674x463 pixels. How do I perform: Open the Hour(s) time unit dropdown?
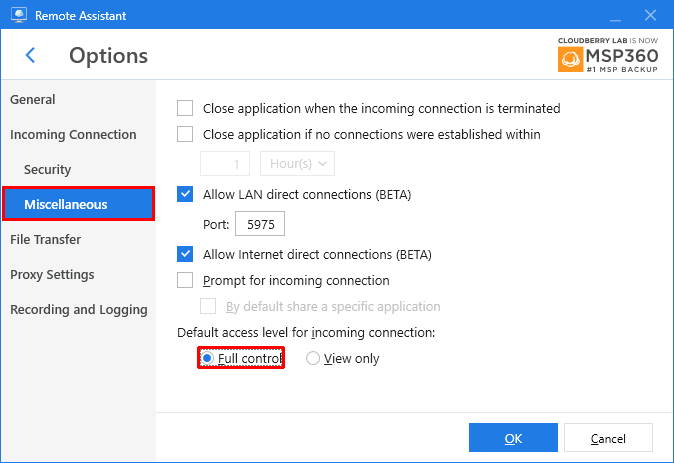coord(297,163)
